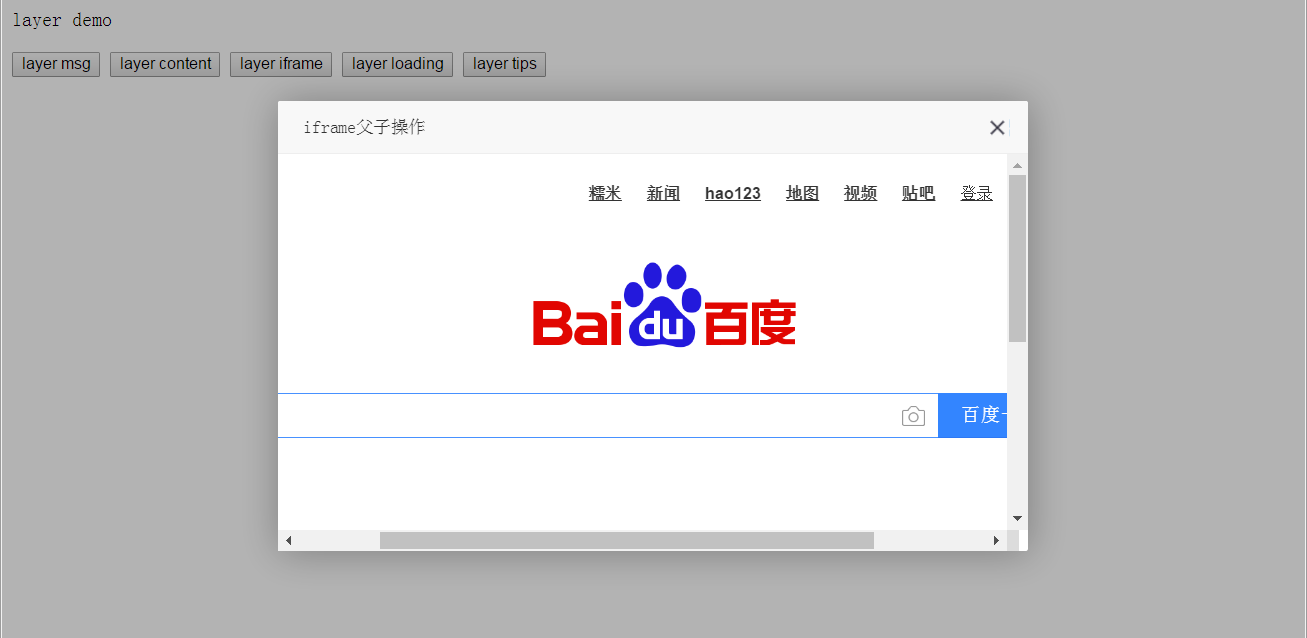Viewport: 1307px width, 638px height.
Task: Open the 贴吧 link
Action: tap(918, 193)
